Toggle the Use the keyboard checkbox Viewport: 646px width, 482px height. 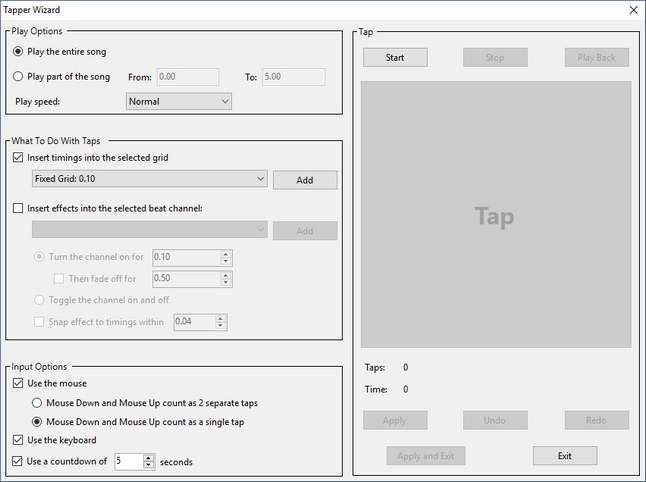click(18, 440)
